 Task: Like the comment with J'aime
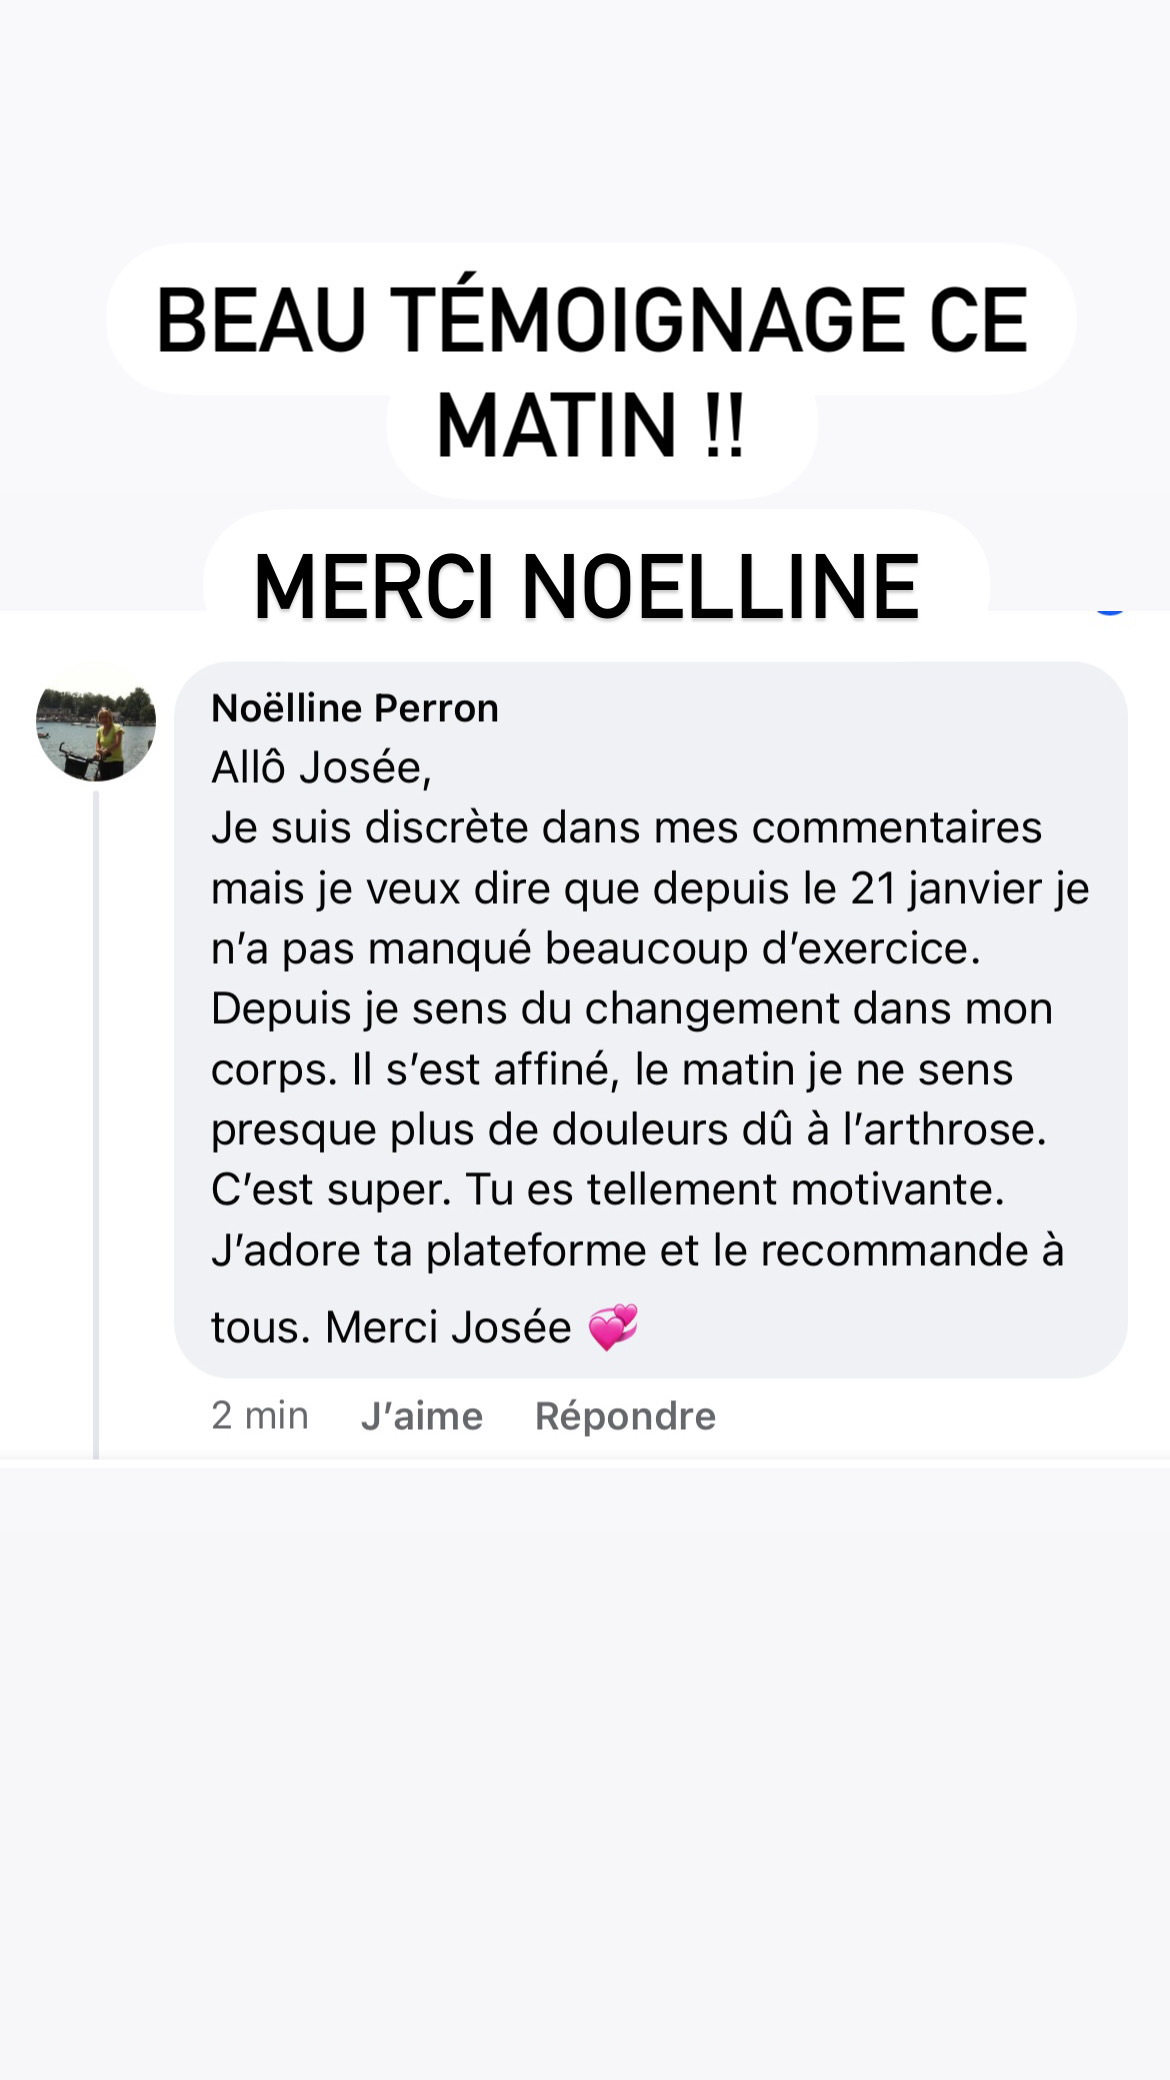[422, 1416]
